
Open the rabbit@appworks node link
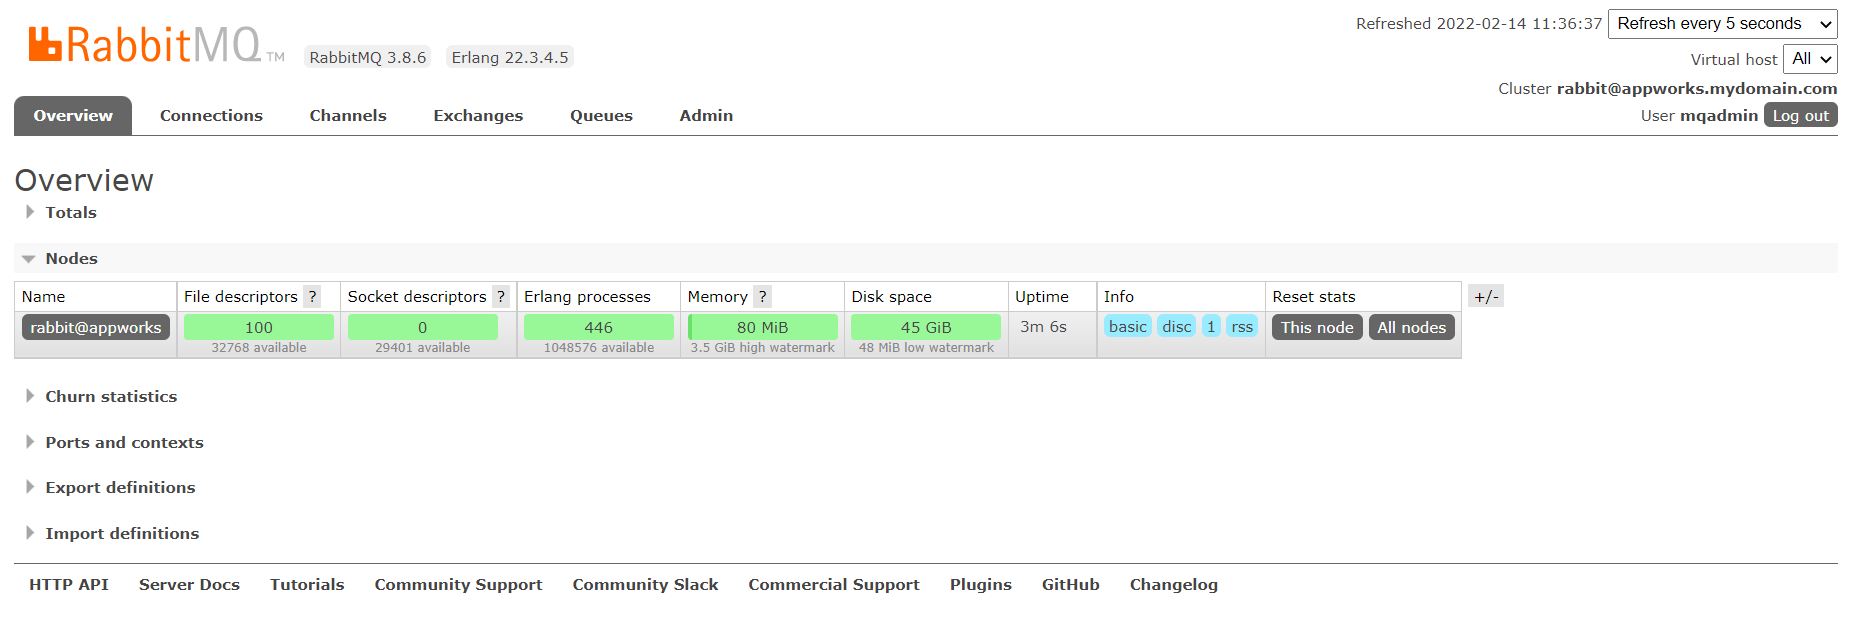[96, 328]
